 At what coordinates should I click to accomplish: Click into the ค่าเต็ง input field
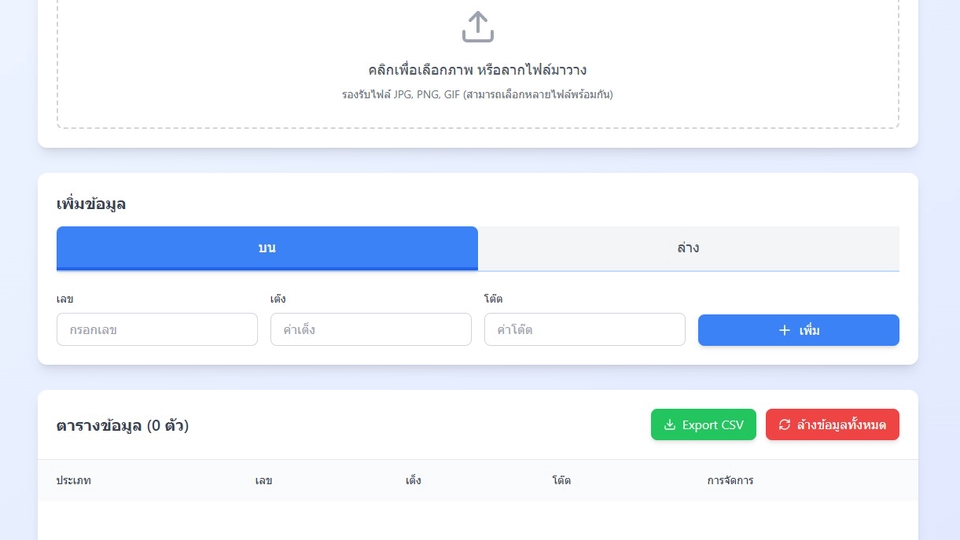click(x=370, y=330)
